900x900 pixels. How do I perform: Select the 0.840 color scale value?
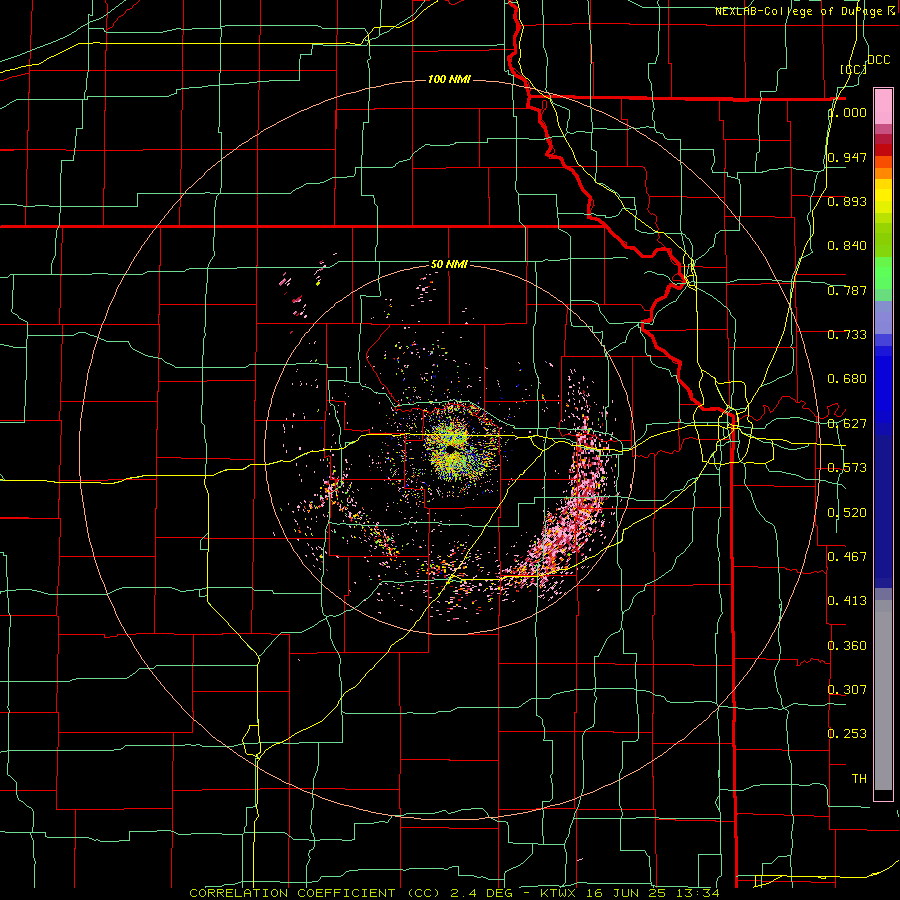click(847, 246)
